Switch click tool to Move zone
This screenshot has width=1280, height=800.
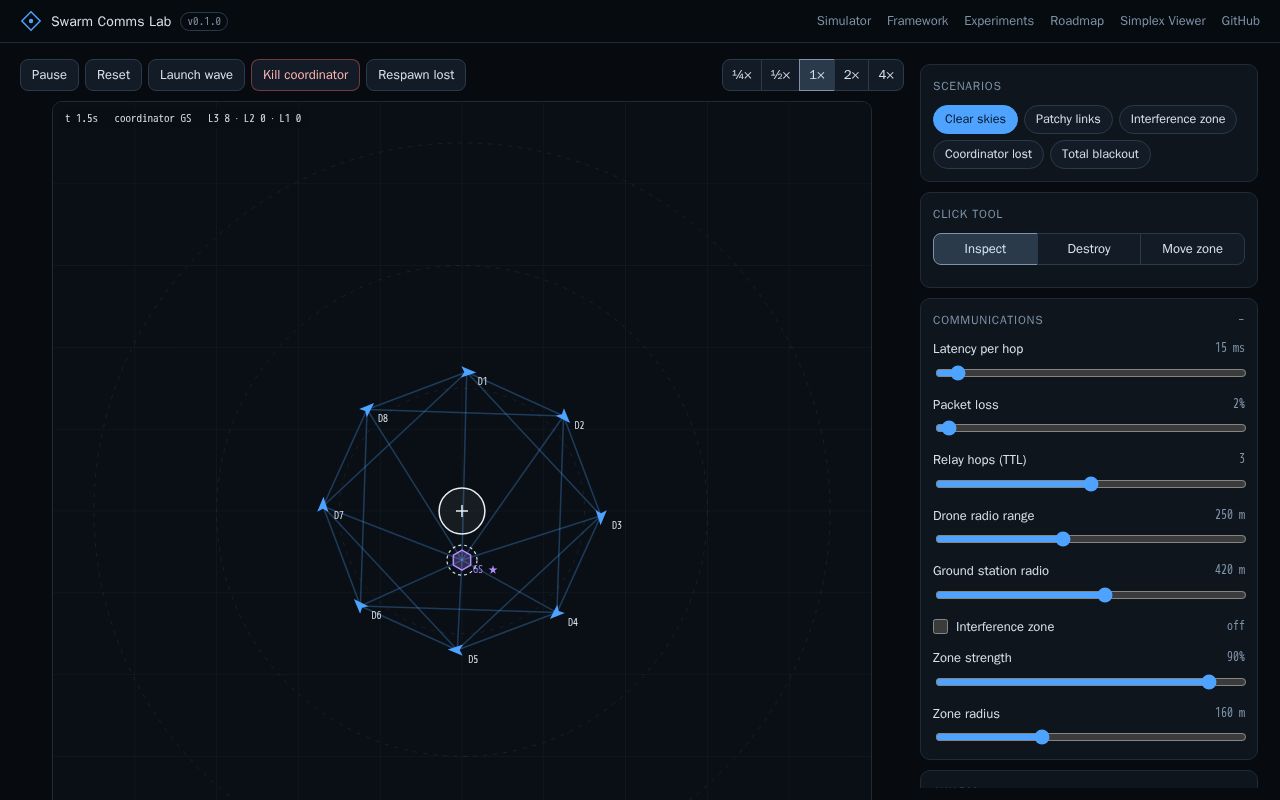pos(1192,249)
